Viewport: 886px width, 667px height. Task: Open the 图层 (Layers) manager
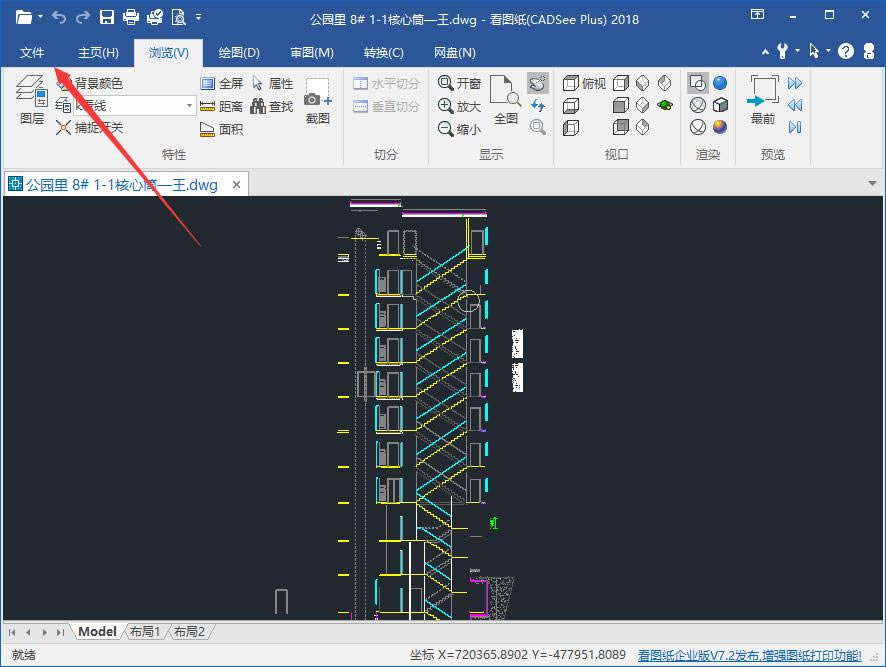pos(32,104)
